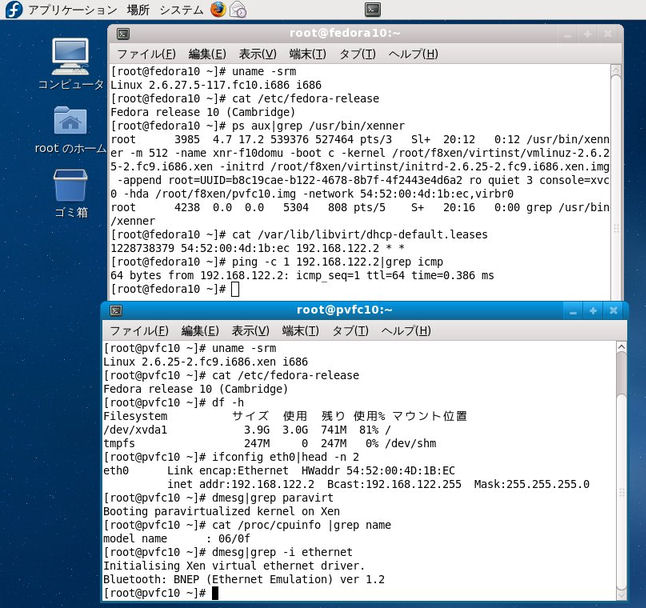The image size is (646, 608).
Task: Open the root のホーム folder icon
Action: coord(70,130)
